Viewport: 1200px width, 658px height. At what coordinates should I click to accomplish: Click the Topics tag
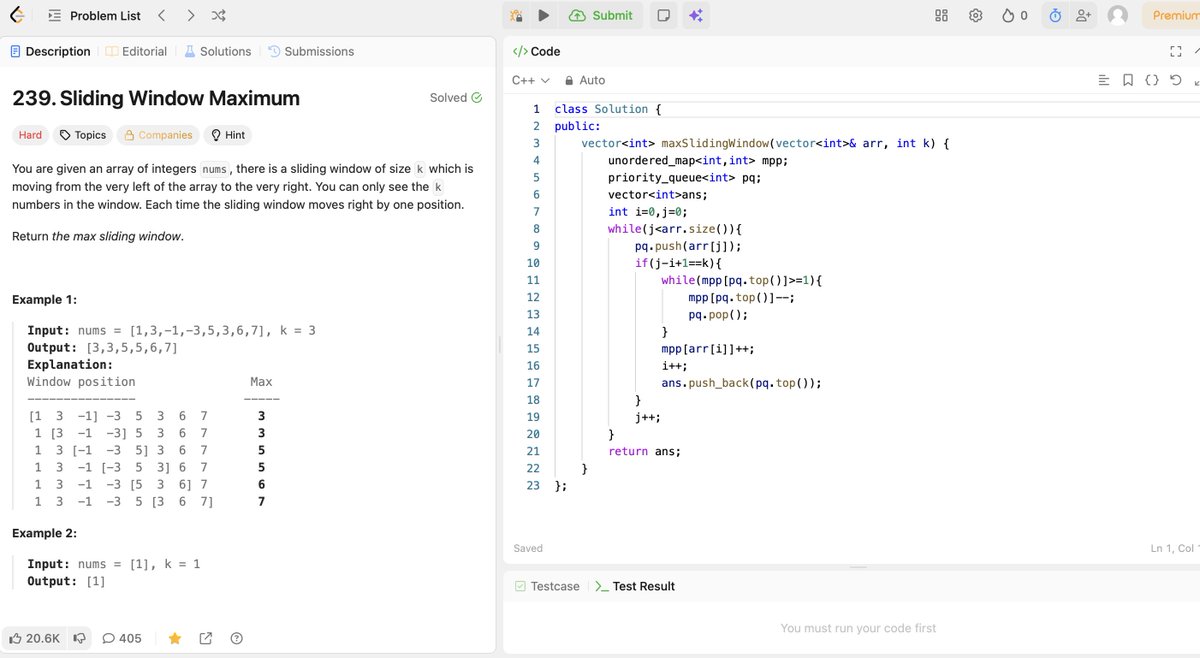[83, 135]
